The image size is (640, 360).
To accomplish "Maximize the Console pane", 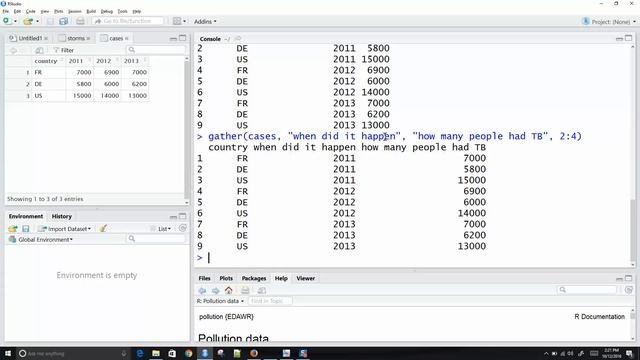I will [629, 38].
